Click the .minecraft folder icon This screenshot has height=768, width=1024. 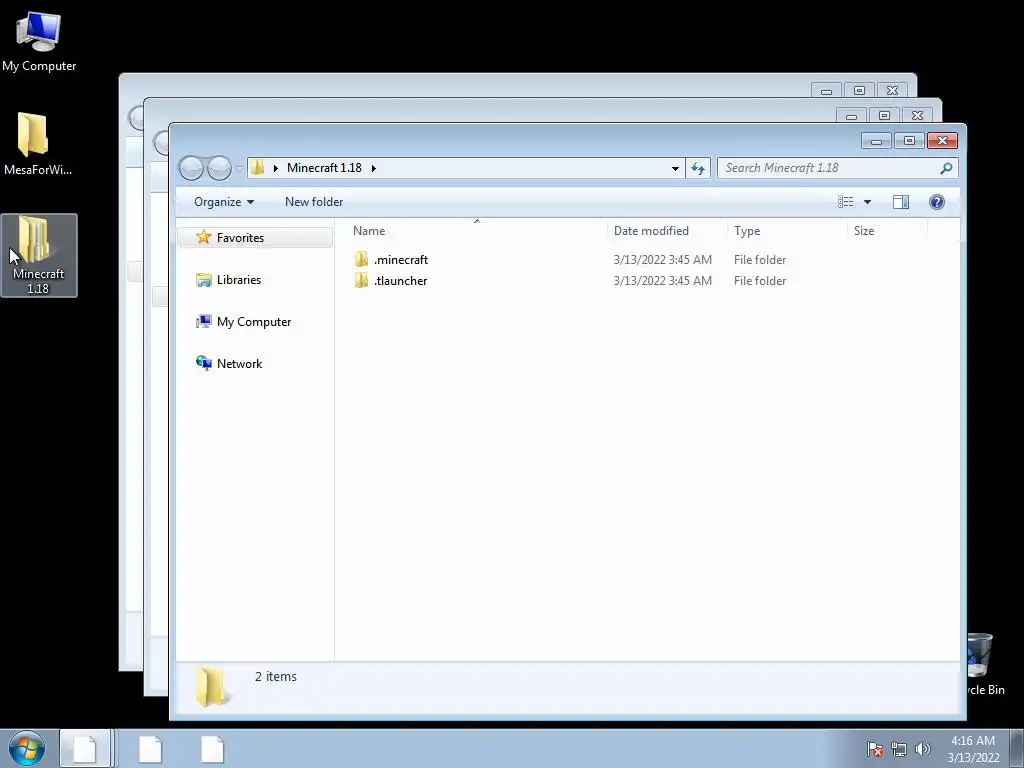pos(361,259)
